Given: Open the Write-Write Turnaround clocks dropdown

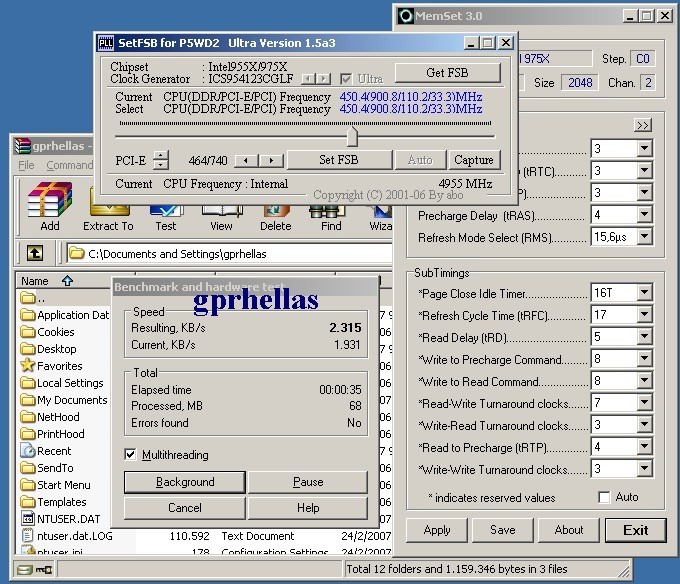Looking at the screenshot, I should 644,469.
